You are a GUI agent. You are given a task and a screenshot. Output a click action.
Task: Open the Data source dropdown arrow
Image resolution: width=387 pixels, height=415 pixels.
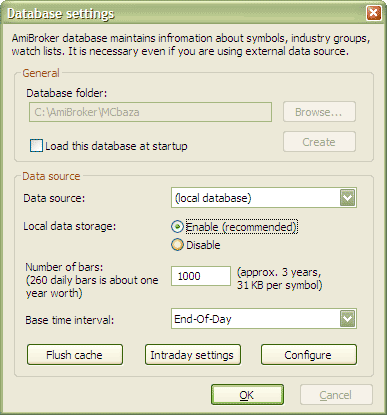coord(348,198)
